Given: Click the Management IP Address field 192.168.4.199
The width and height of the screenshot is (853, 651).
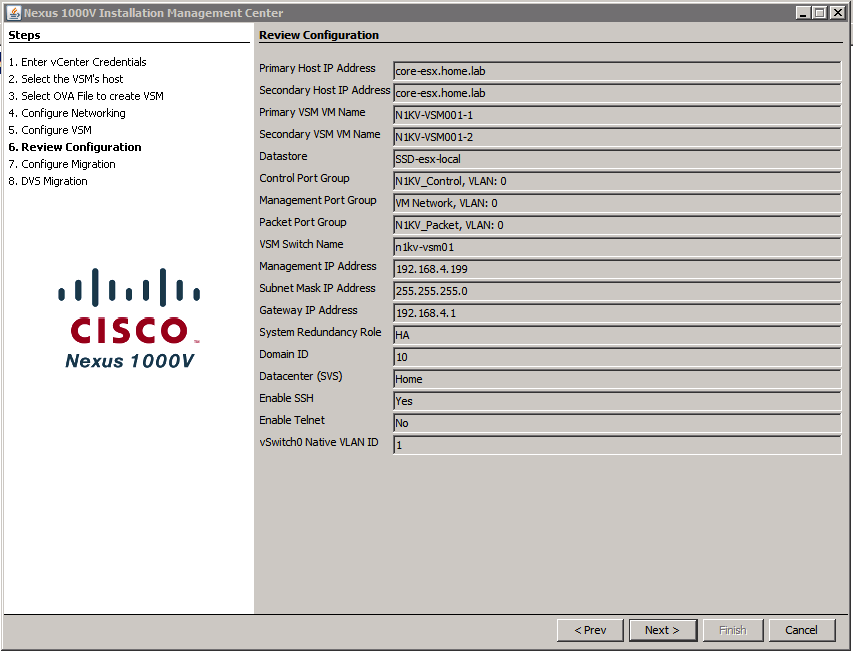Looking at the screenshot, I should (617, 269).
